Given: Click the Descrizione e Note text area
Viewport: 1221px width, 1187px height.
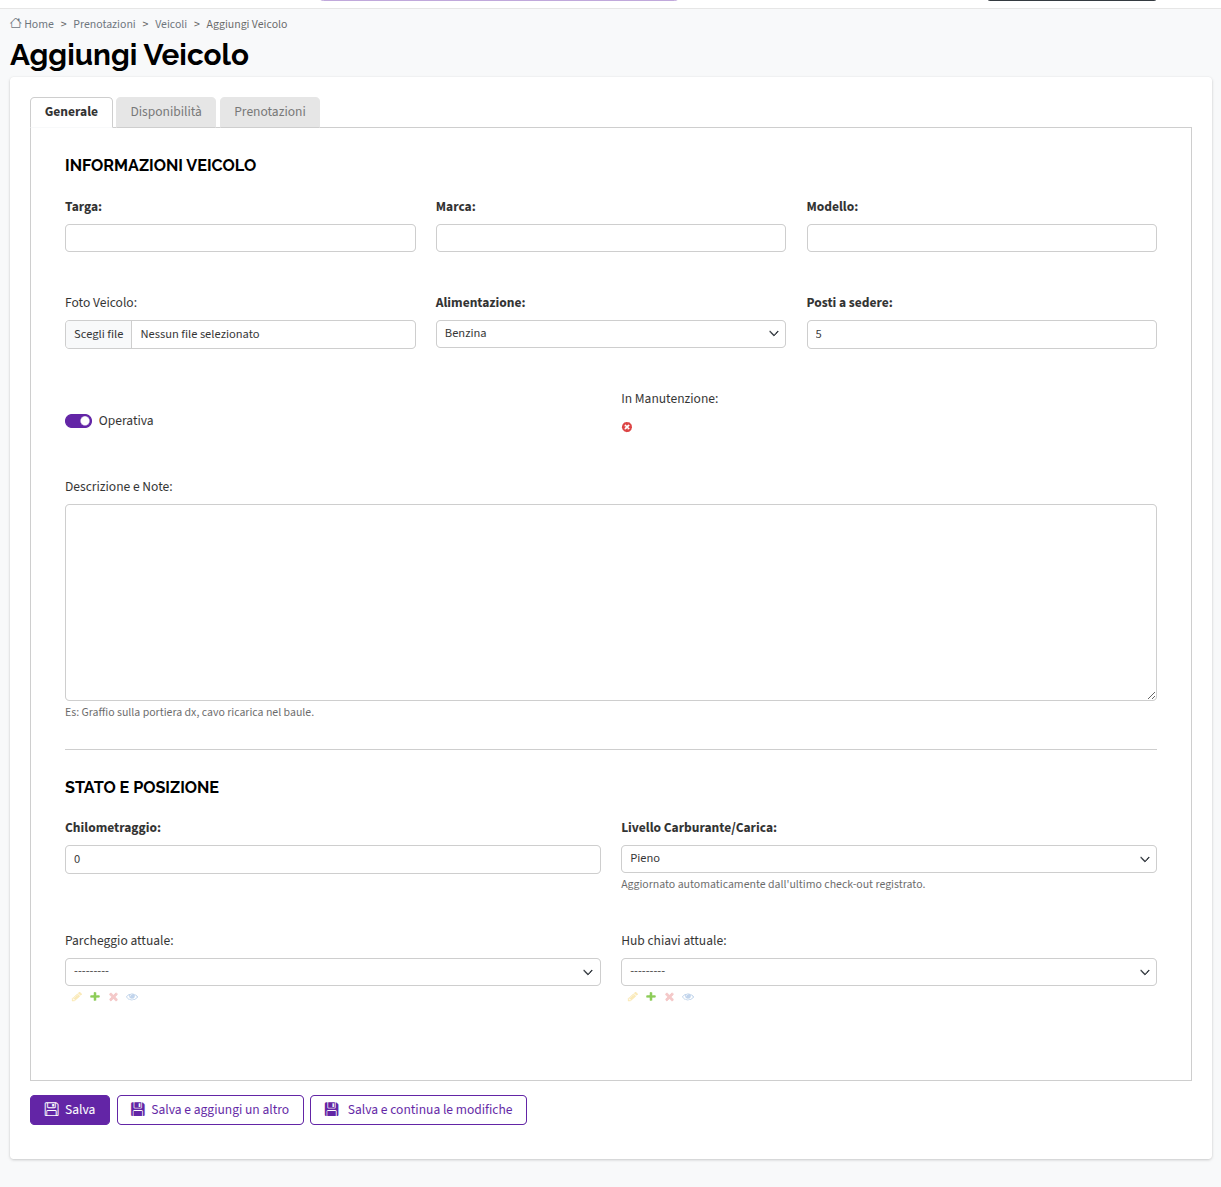Looking at the screenshot, I should pos(611,602).
